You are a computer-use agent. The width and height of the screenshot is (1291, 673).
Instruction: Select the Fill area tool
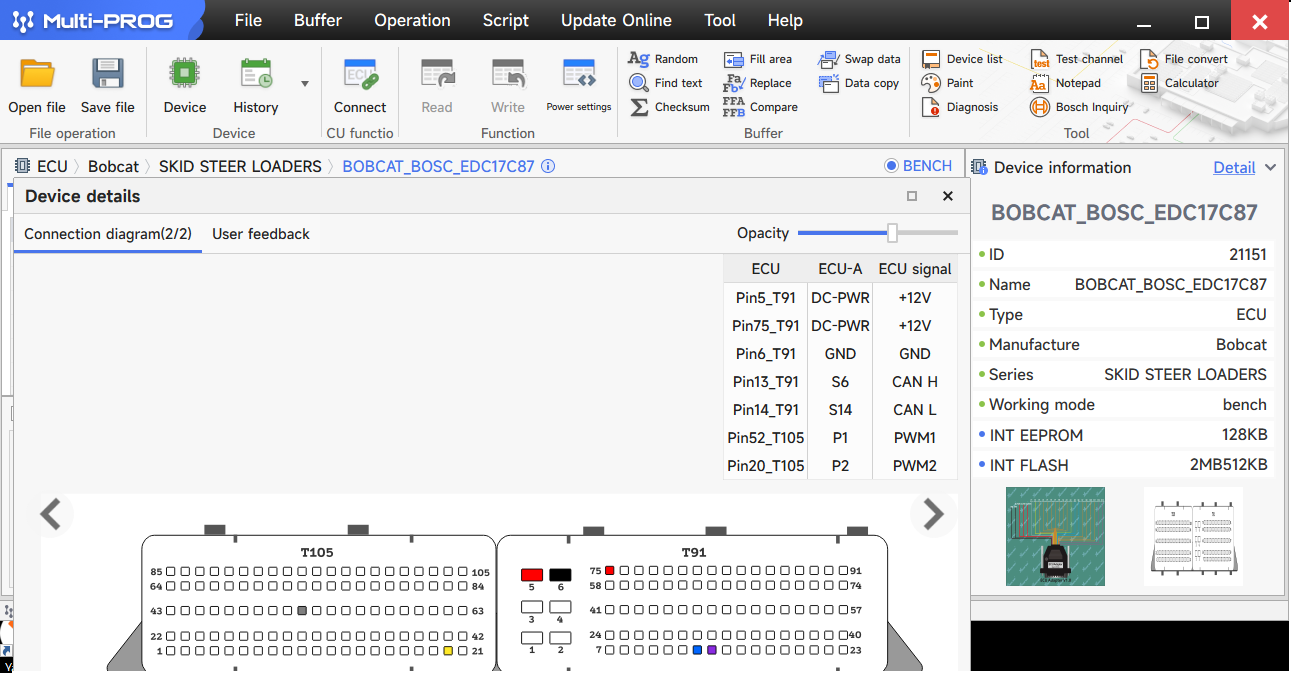757,59
